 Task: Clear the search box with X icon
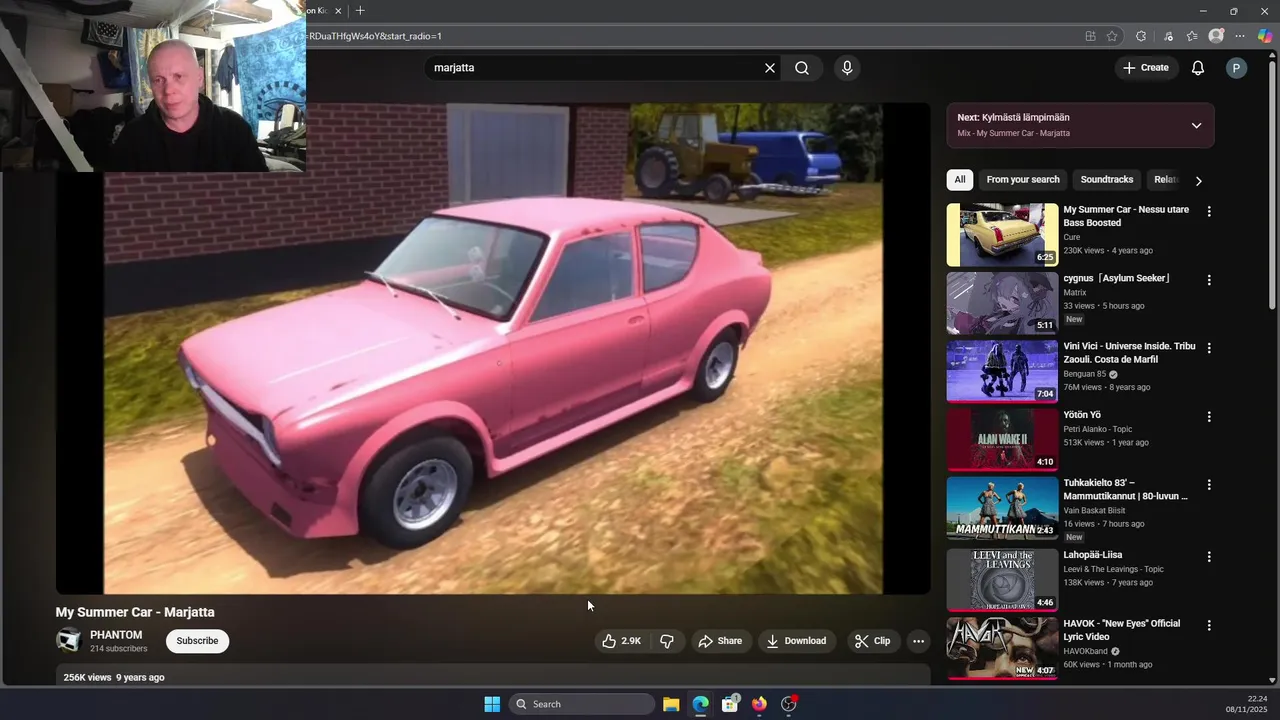point(770,68)
